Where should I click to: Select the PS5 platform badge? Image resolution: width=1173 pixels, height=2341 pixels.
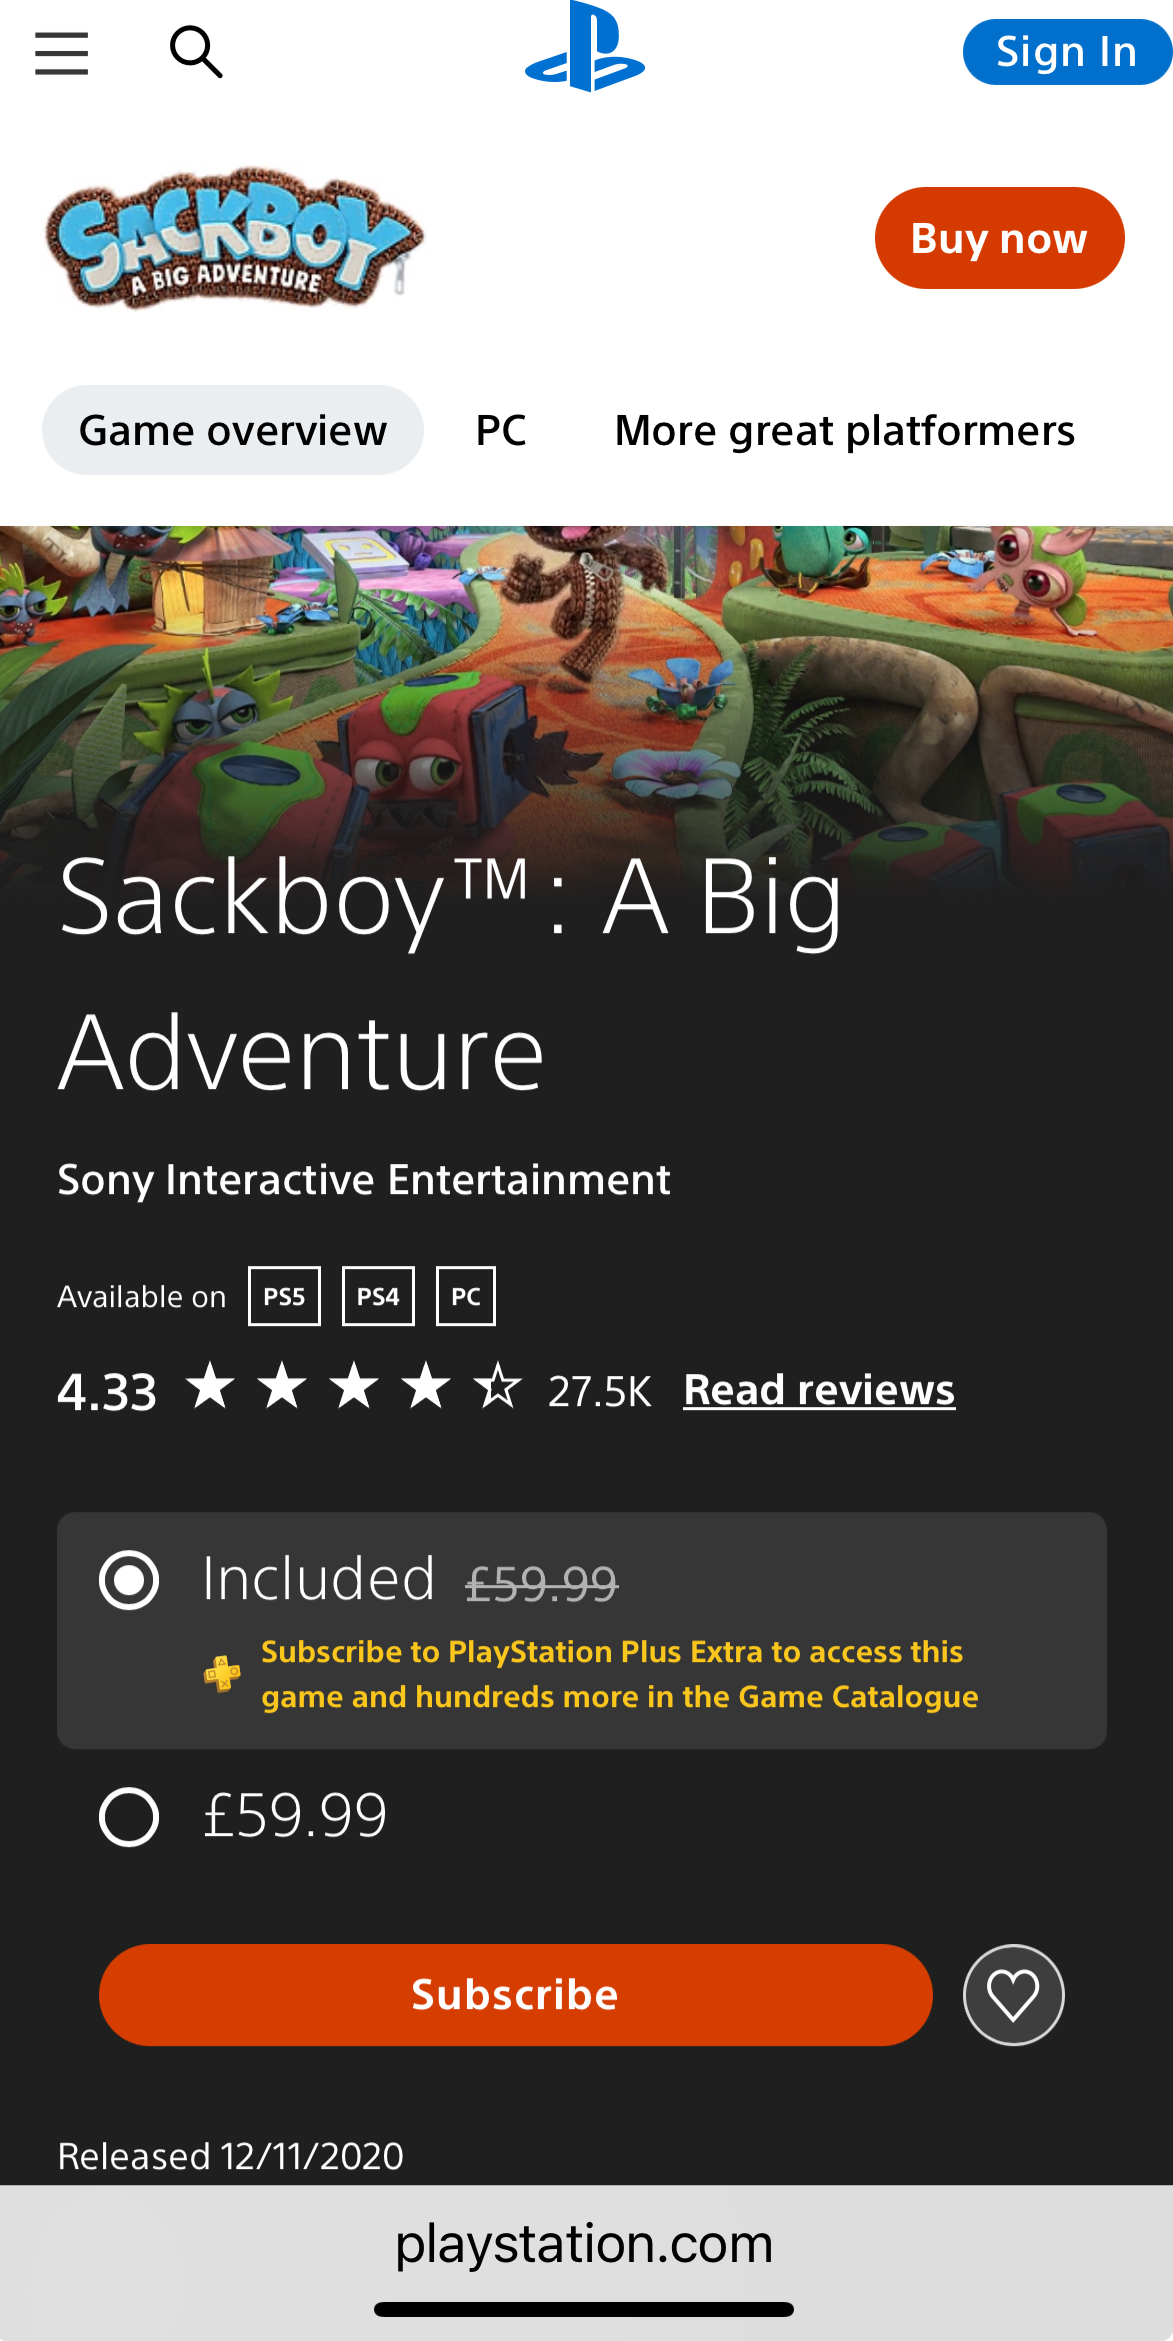[x=284, y=1296]
